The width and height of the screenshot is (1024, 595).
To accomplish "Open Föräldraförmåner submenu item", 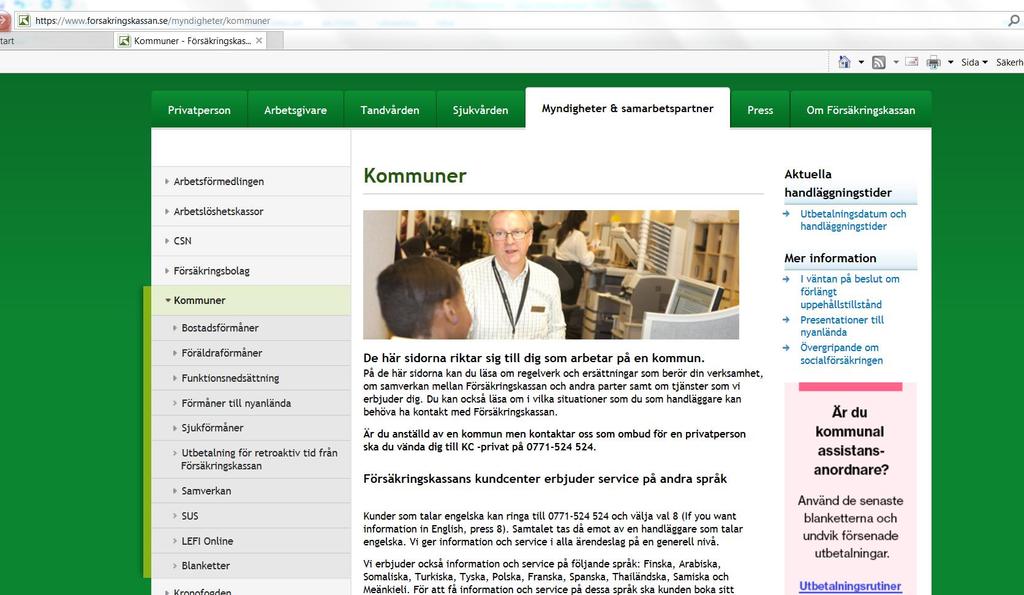I will click(x=251, y=353).
